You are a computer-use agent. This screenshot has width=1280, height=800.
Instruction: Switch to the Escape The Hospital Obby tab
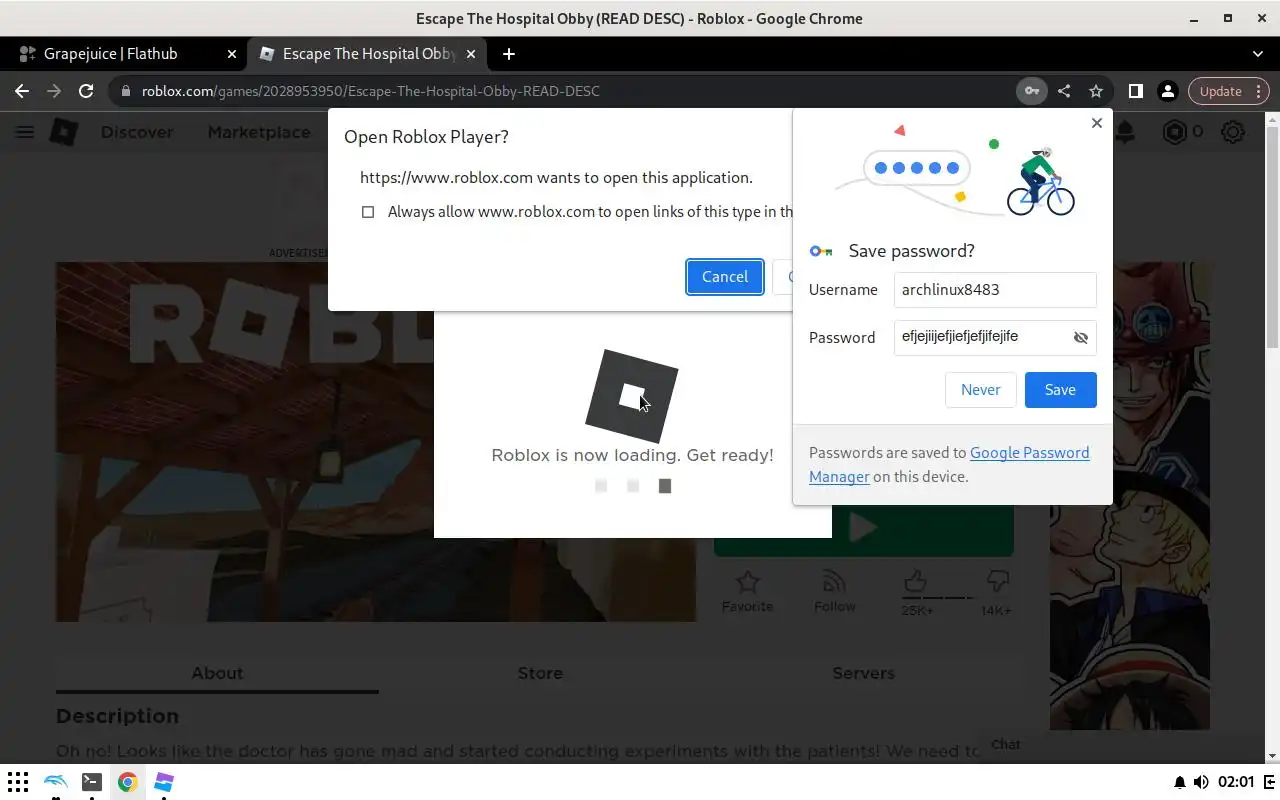[x=367, y=54]
